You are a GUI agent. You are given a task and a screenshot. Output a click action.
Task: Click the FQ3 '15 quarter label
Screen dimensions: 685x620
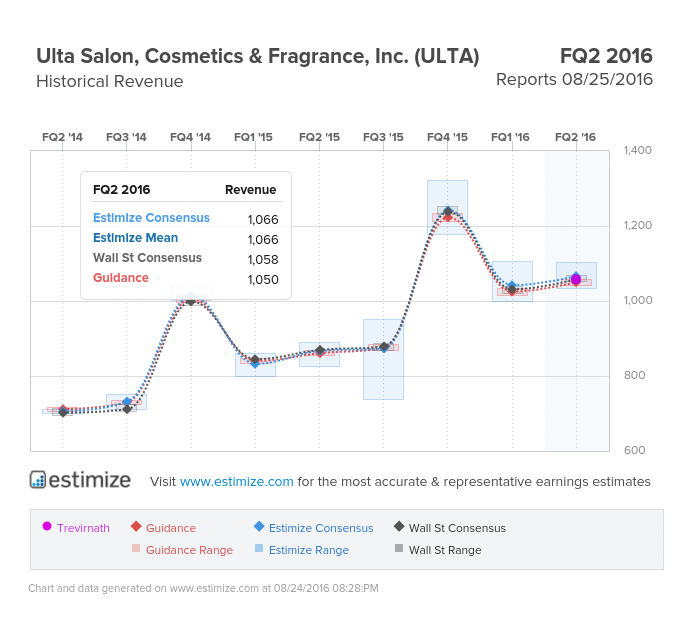[x=383, y=137]
